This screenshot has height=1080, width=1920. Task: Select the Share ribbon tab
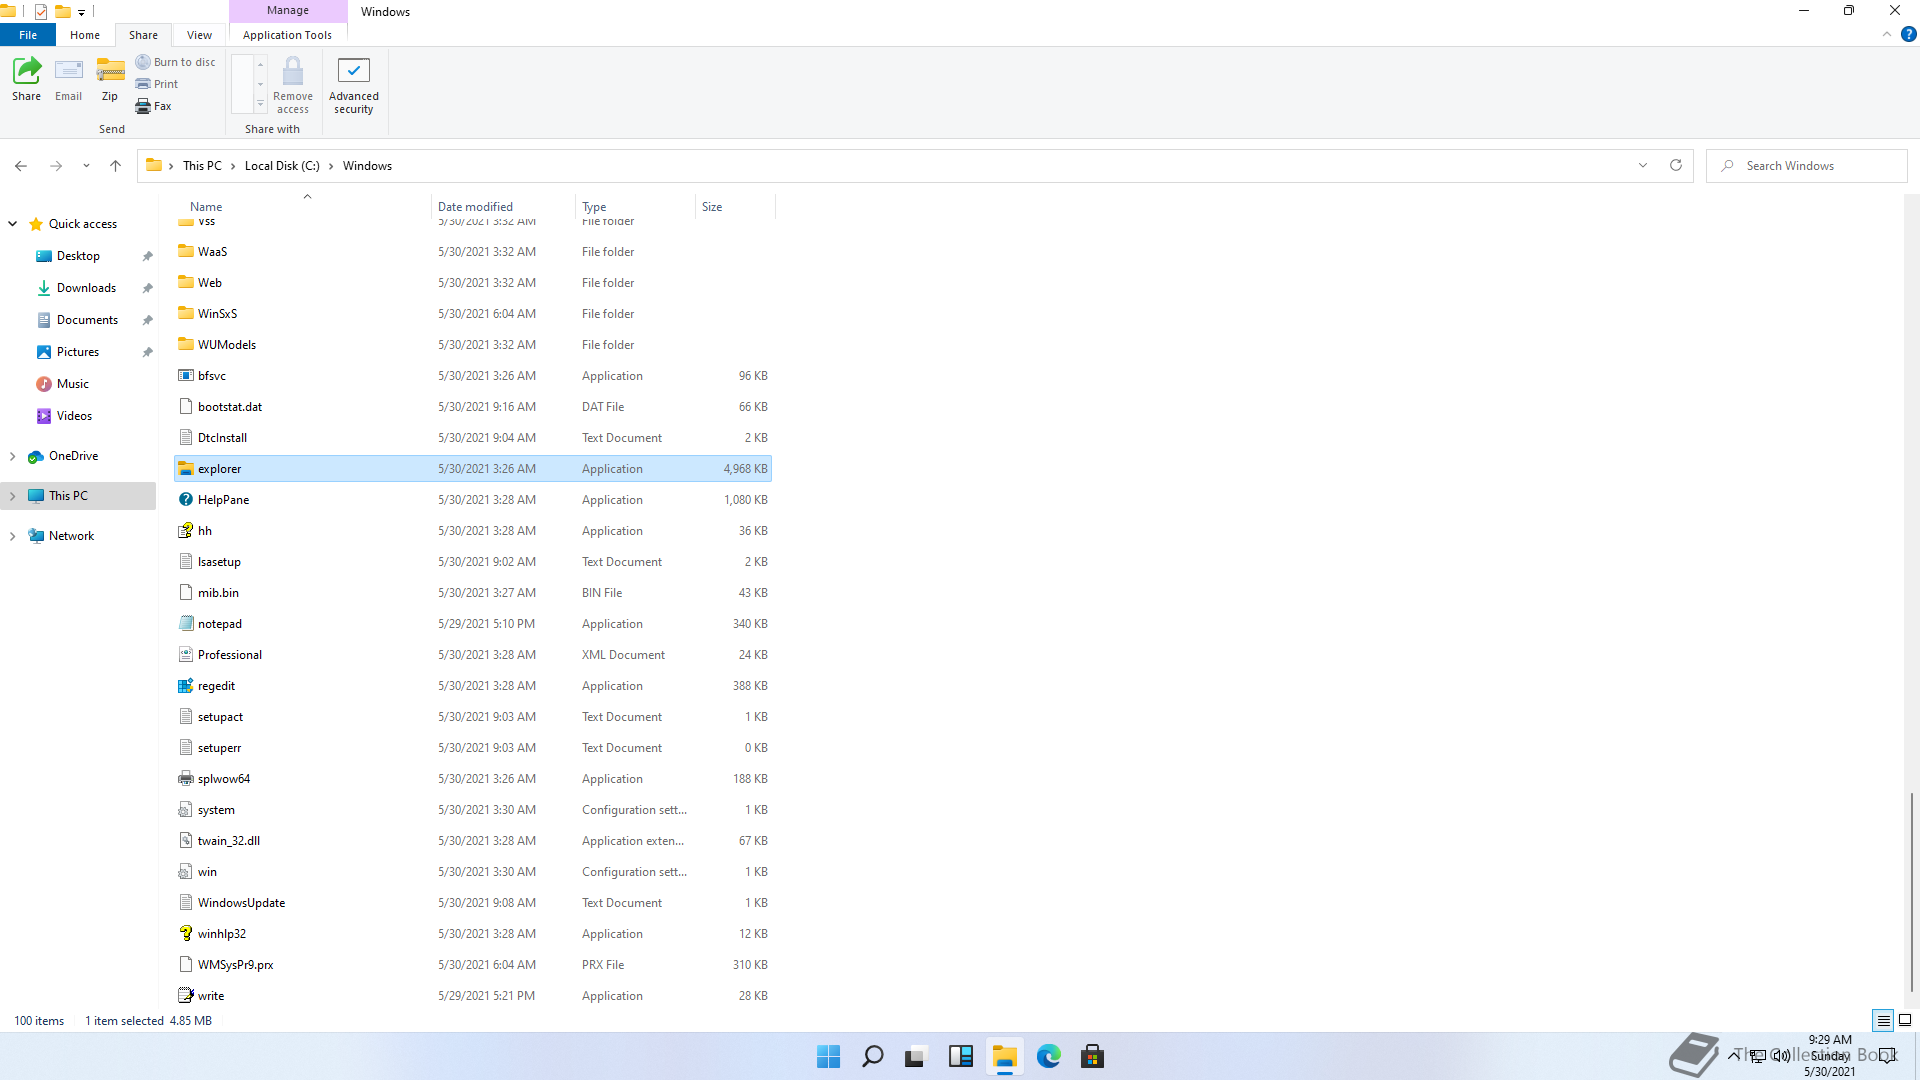pyautogui.click(x=143, y=35)
